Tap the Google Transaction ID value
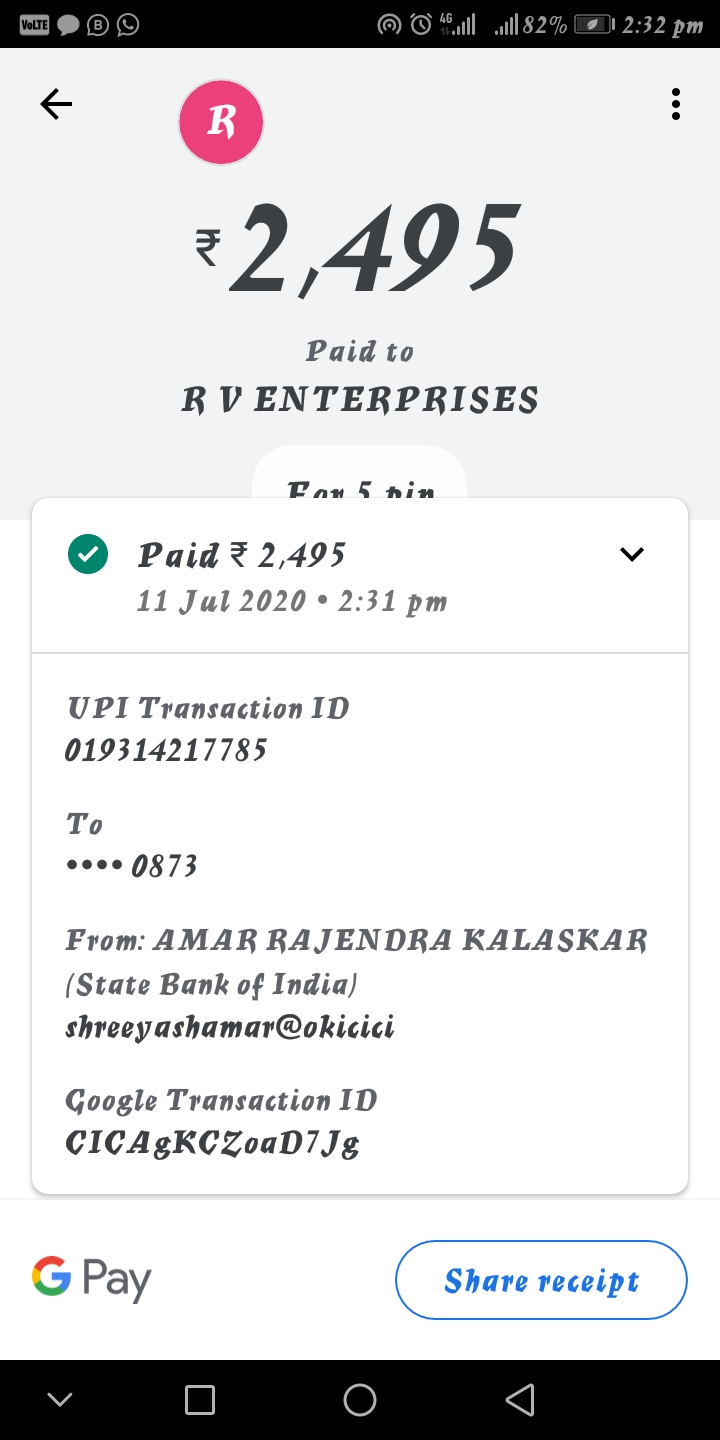720x1440 pixels. click(x=212, y=1142)
